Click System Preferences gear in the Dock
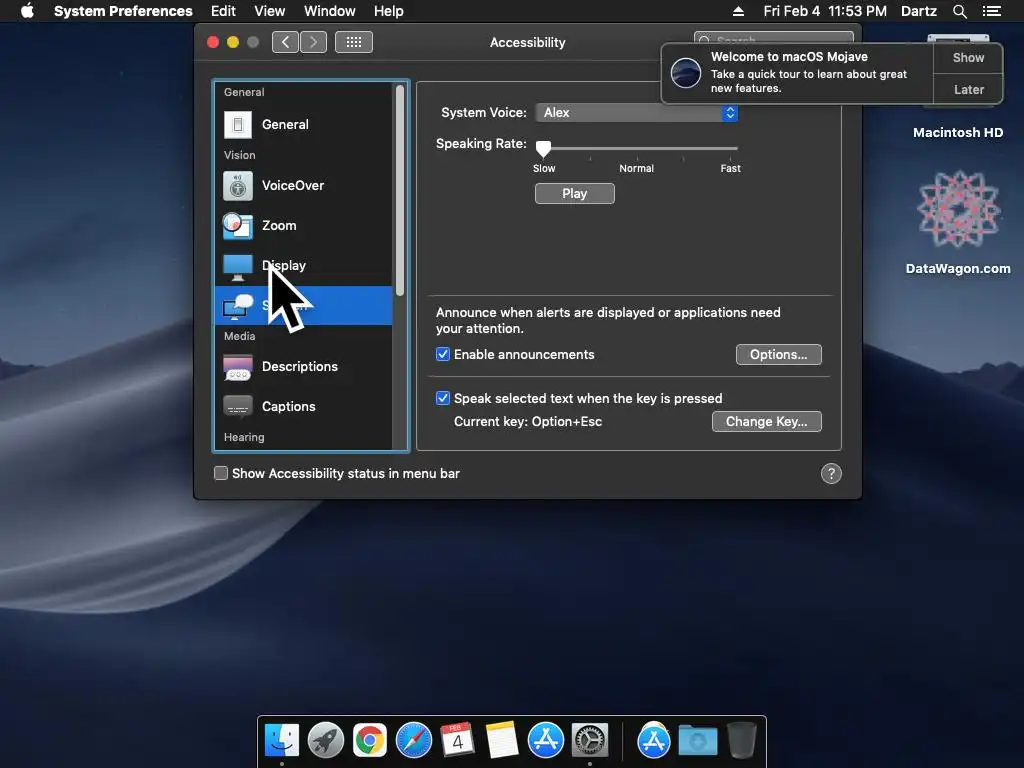Viewport: 1024px width, 768px height. (590, 741)
